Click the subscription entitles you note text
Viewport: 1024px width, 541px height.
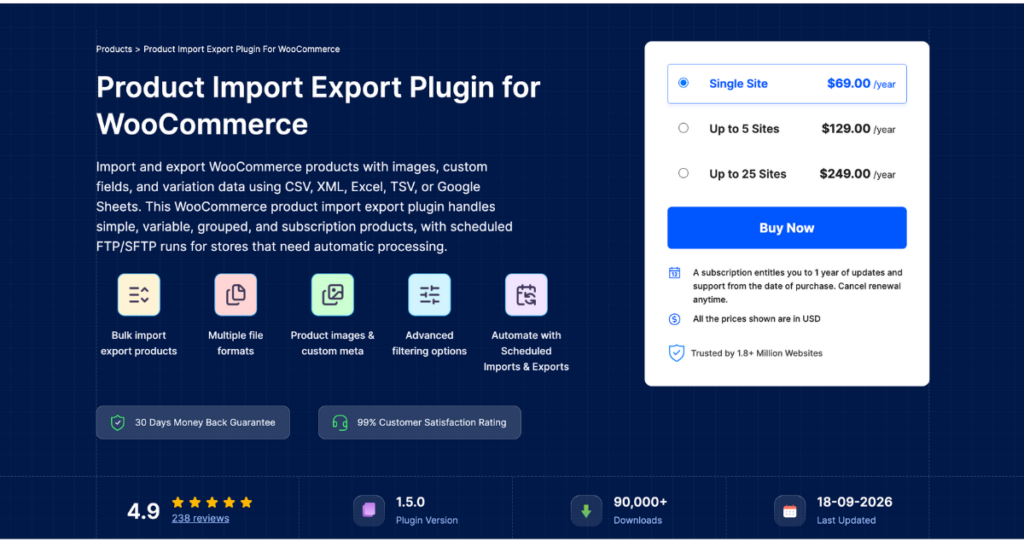click(x=797, y=286)
